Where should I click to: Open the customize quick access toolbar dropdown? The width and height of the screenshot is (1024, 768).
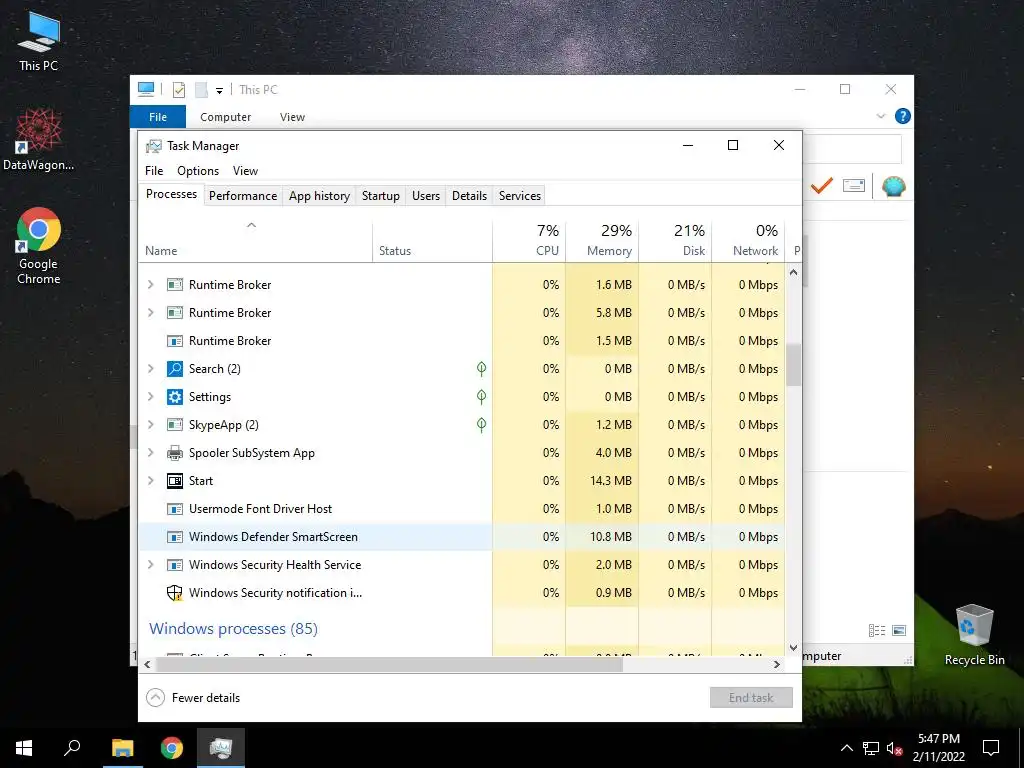219,91
